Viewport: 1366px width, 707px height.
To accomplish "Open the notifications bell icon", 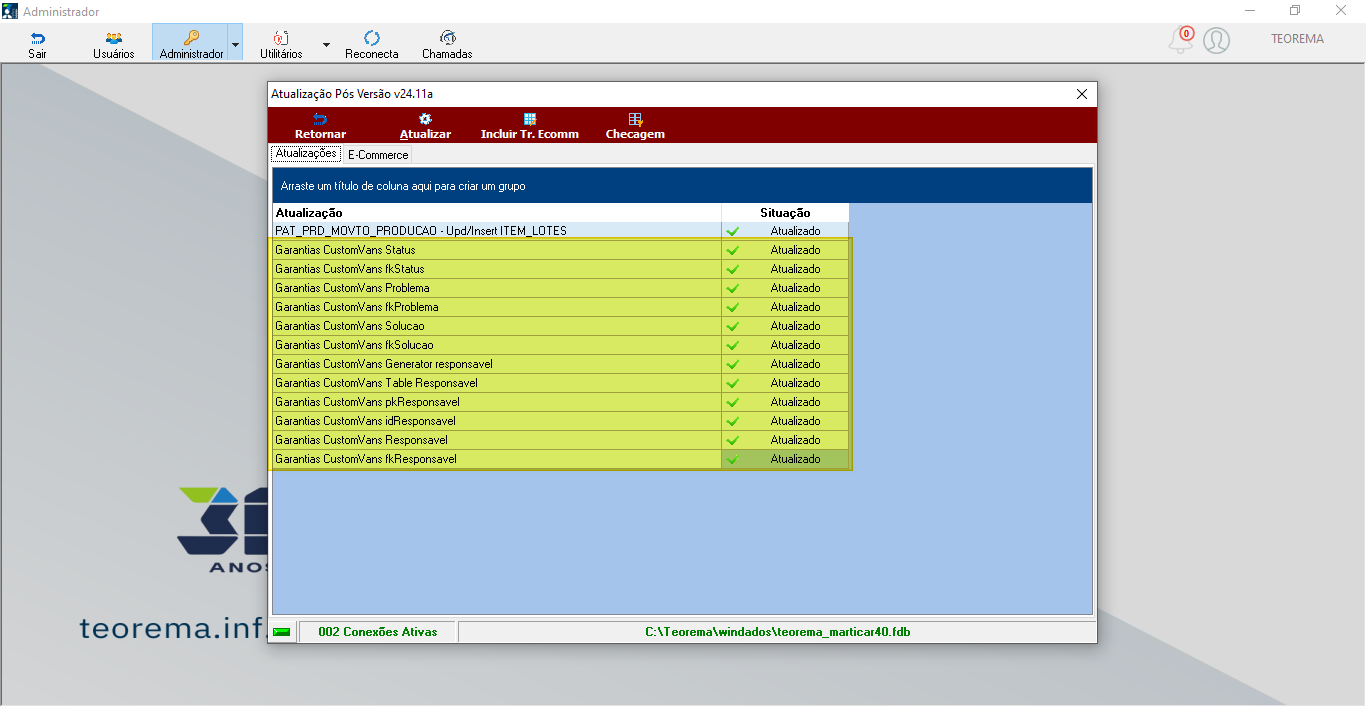I will (x=1181, y=40).
